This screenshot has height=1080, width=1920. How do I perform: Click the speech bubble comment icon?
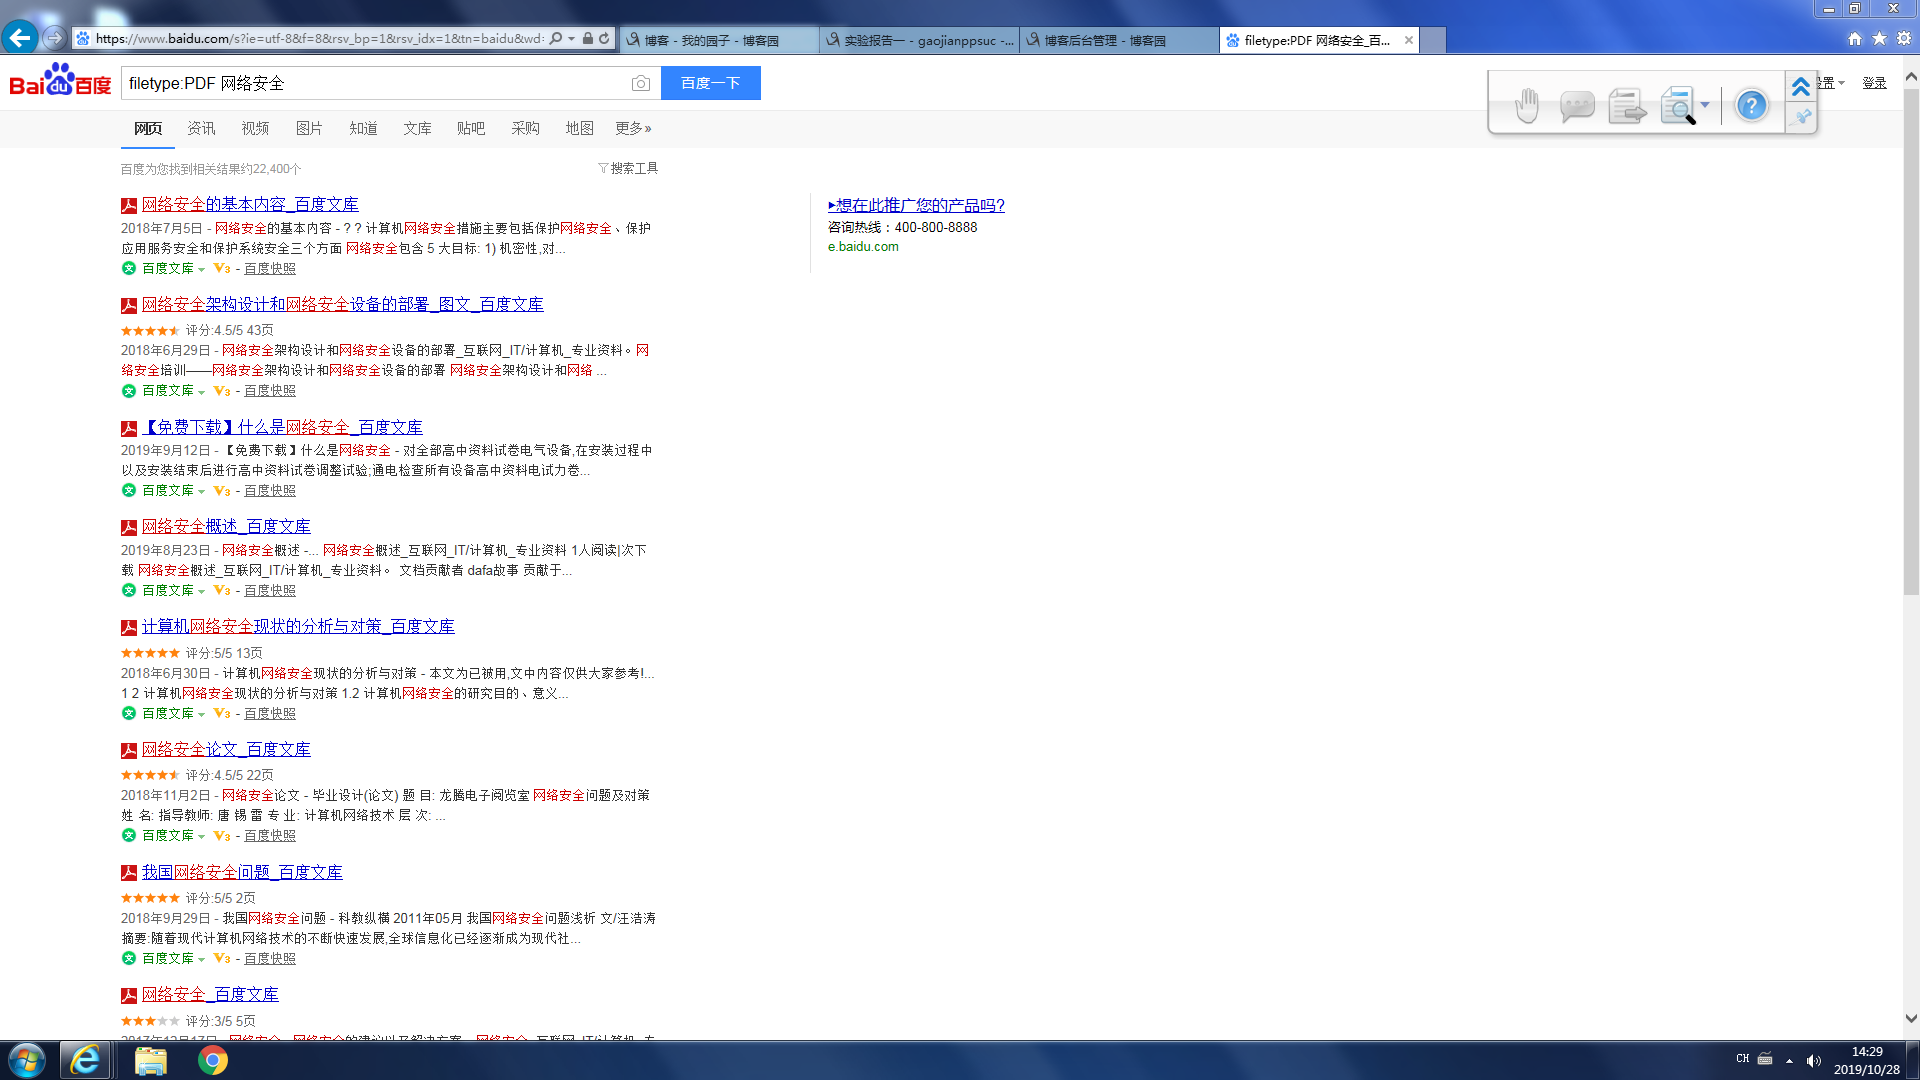click(1576, 105)
